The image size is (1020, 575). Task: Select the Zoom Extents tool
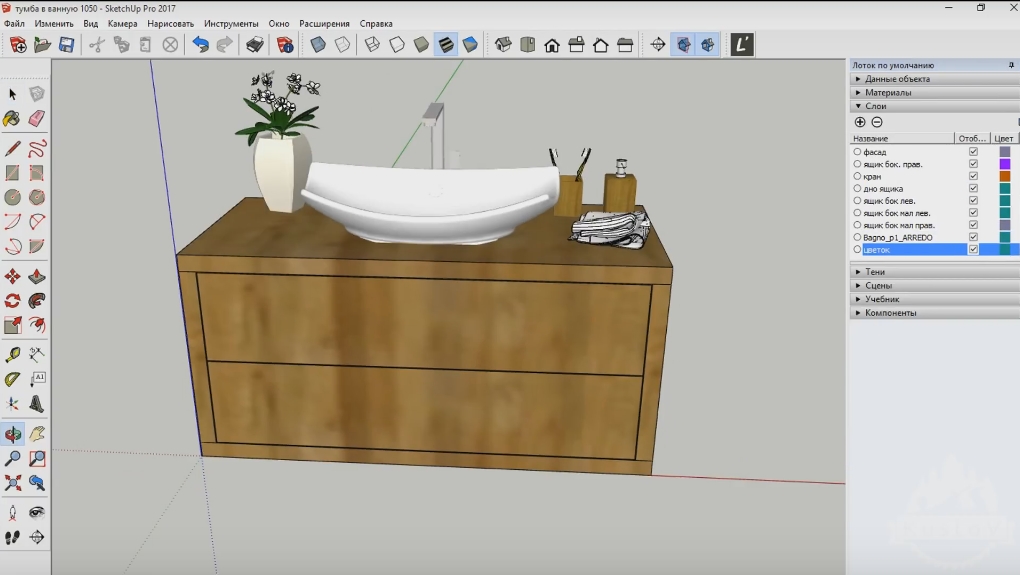pos(12,483)
